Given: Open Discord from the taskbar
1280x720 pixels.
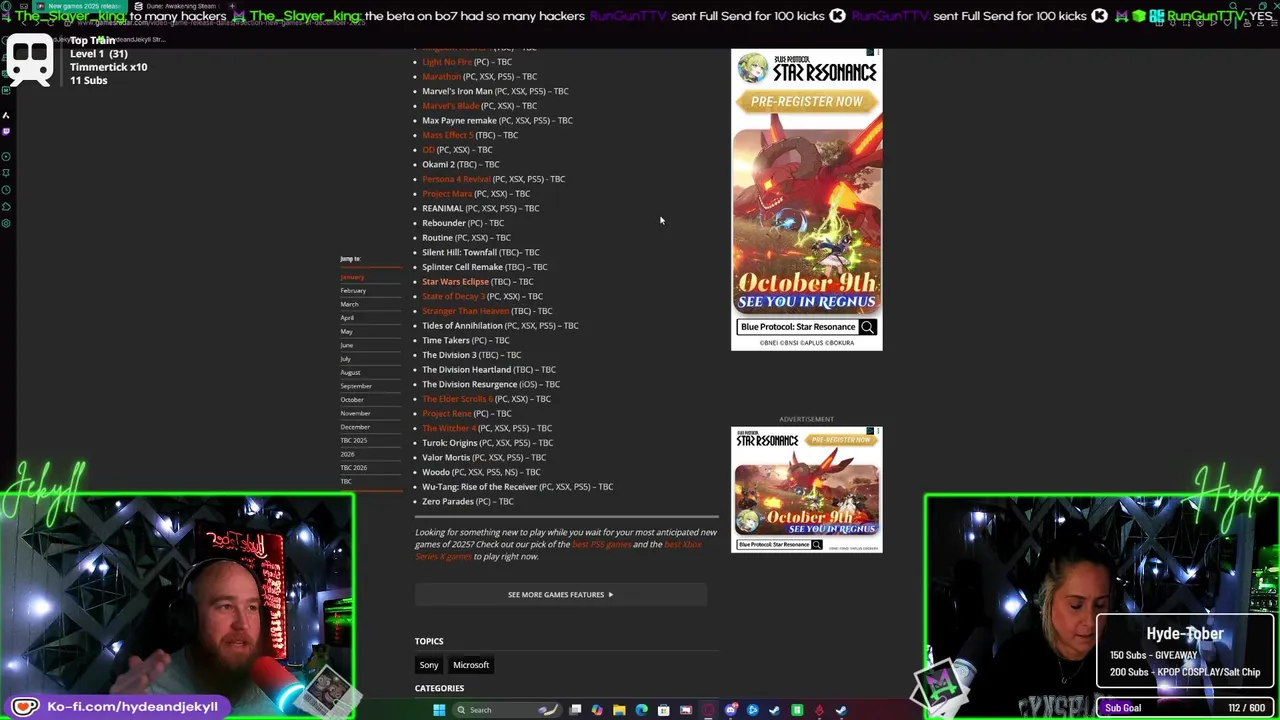Looking at the screenshot, I should click(x=731, y=710).
